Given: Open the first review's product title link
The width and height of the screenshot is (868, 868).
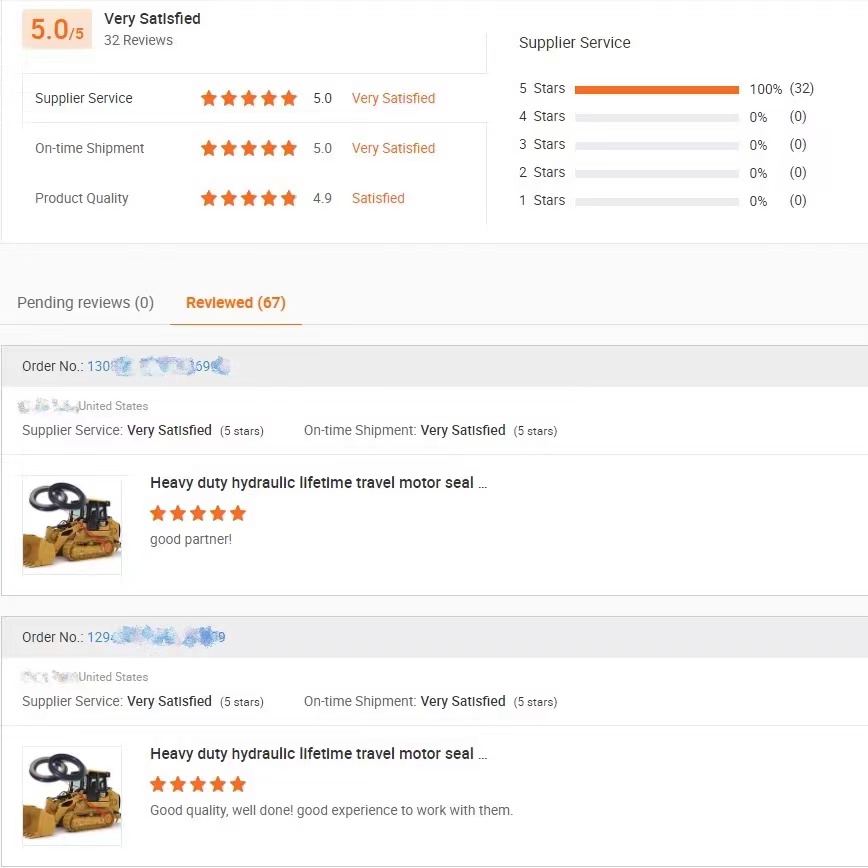Looking at the screenshot, I should (318, 483).
